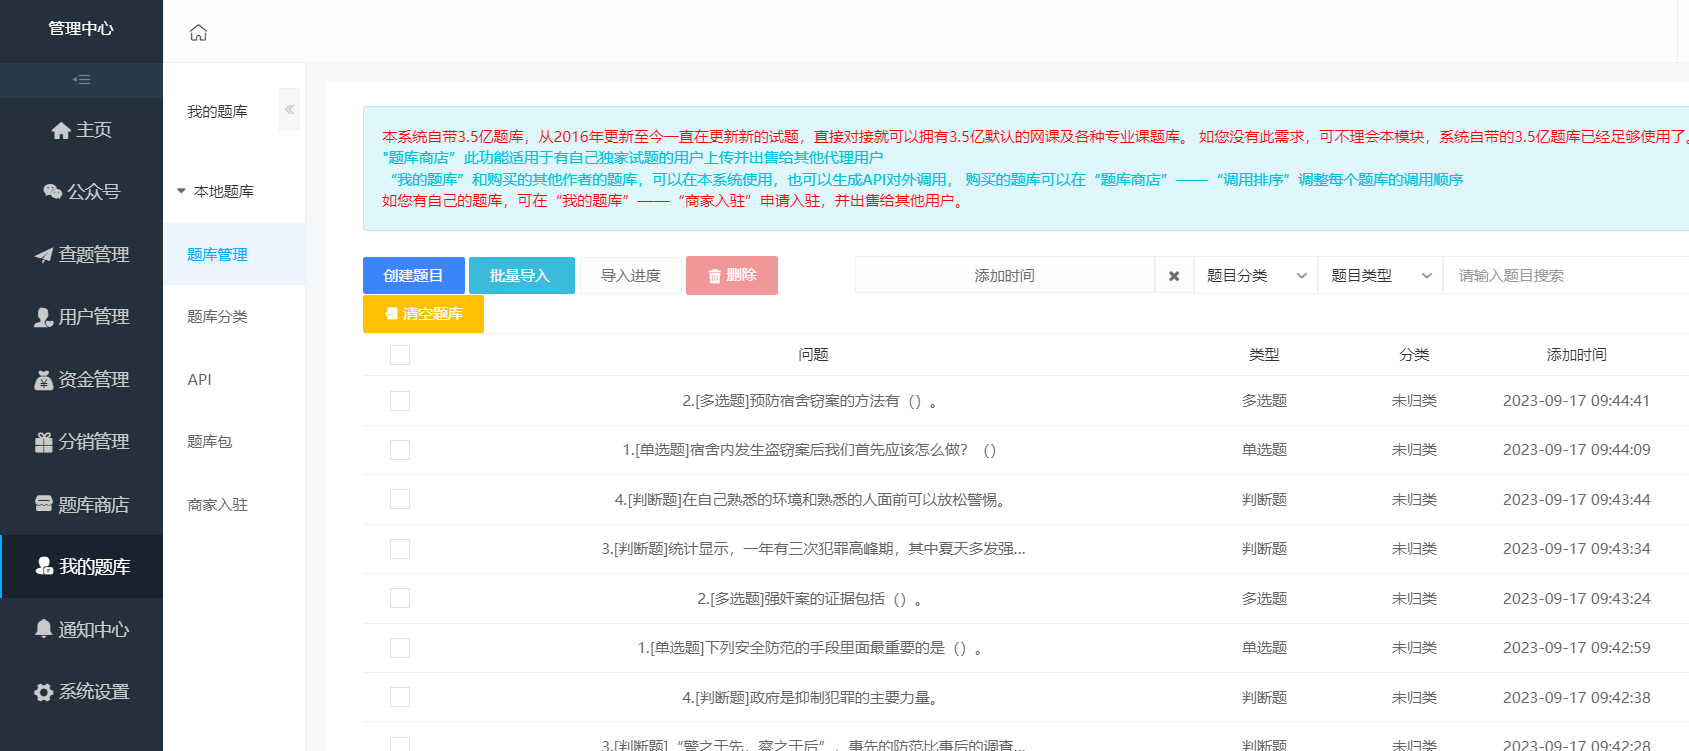Click the 类型 column header
The height and width of the screenshot is (751, 1689).
[x=1264, y=355]
